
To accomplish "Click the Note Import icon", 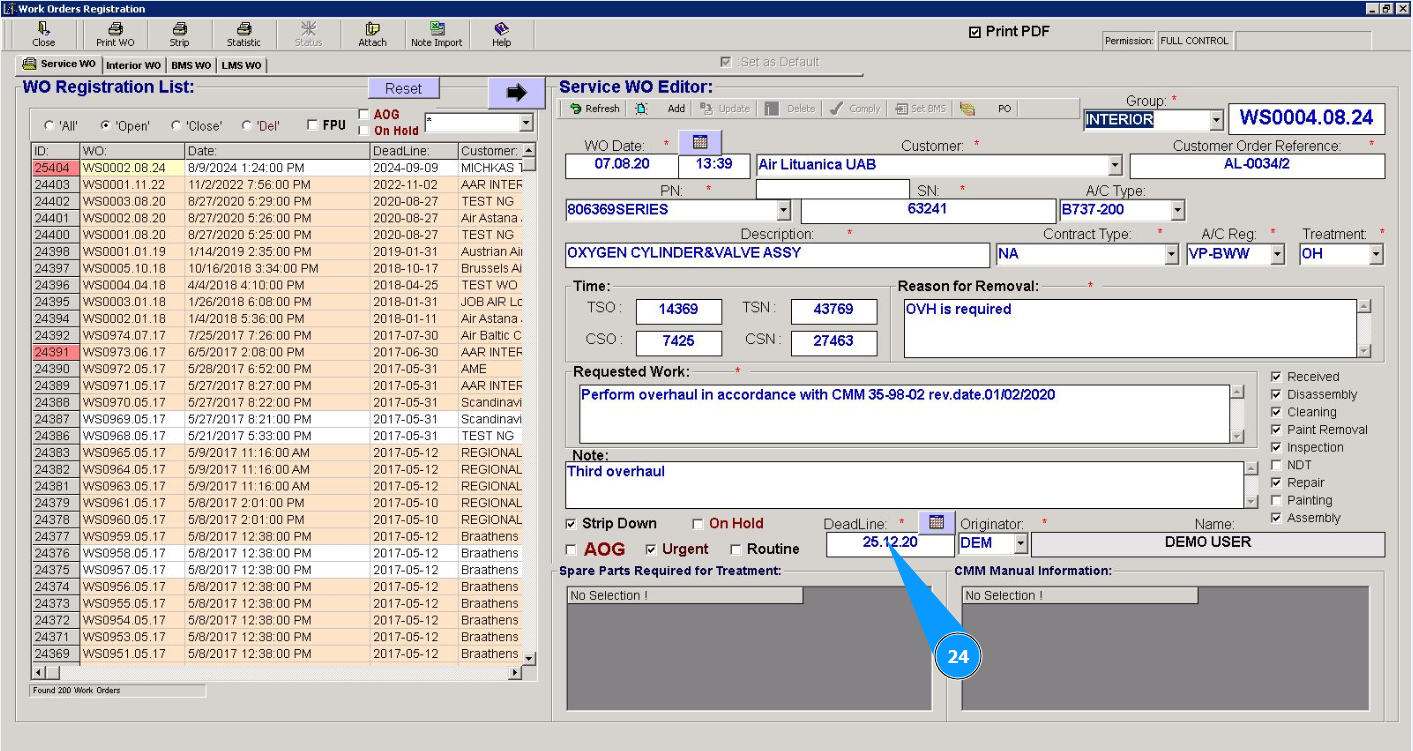I will 436,35.
